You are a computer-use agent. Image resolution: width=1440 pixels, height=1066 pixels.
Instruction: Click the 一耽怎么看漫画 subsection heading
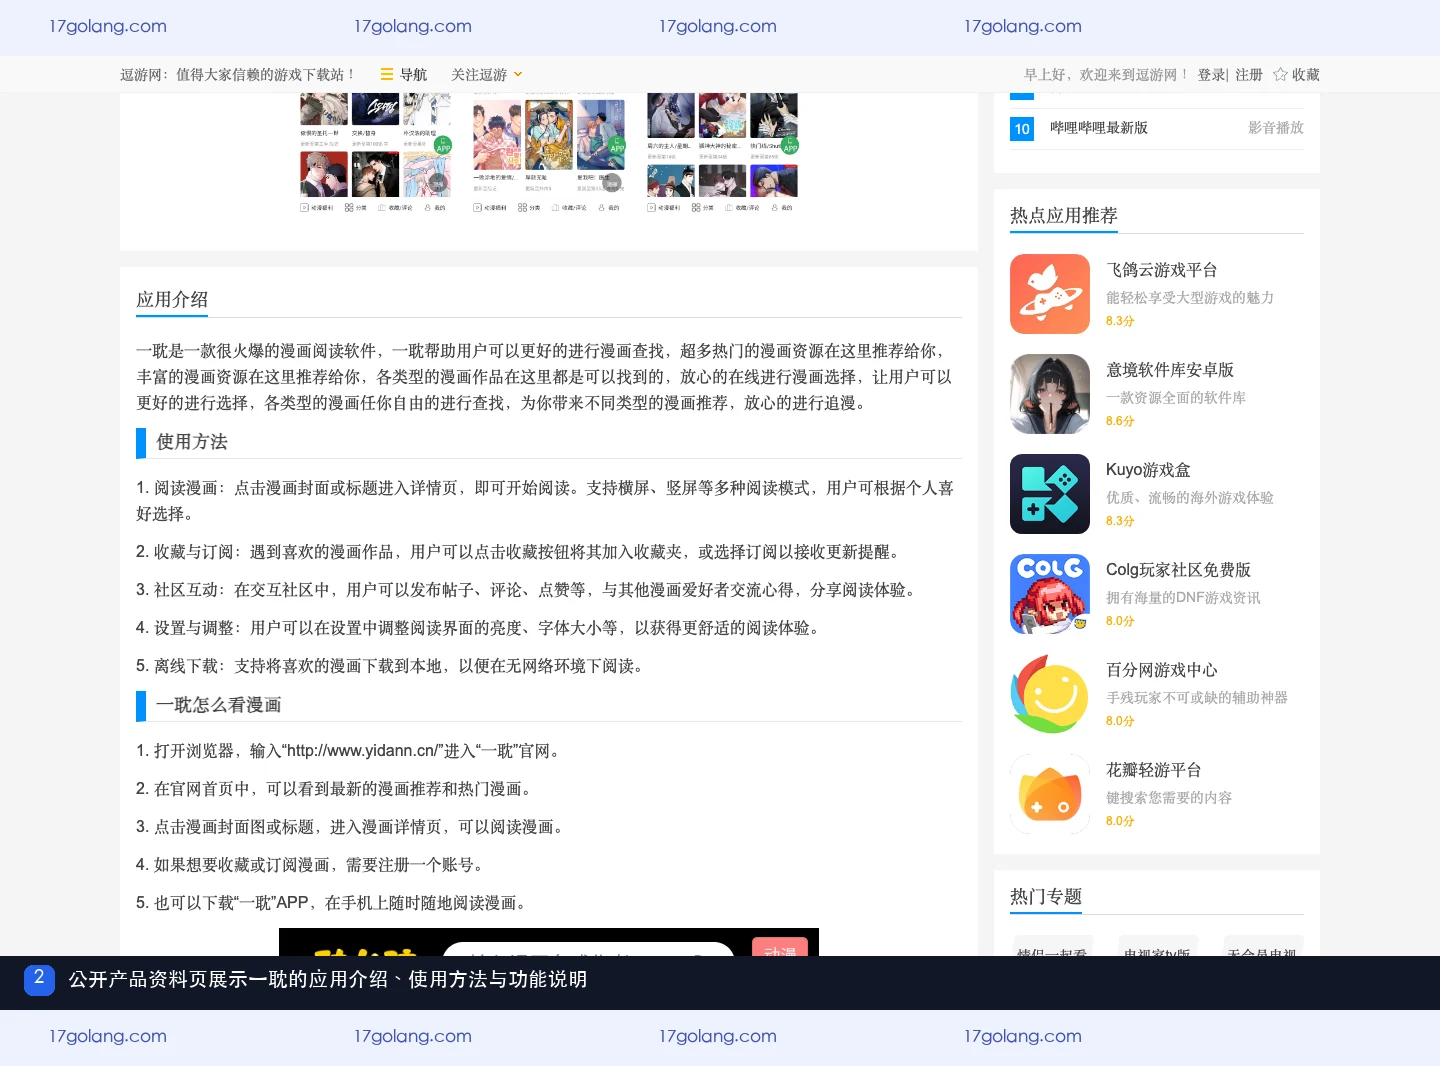pyautogui.click(x=219, y=705)
